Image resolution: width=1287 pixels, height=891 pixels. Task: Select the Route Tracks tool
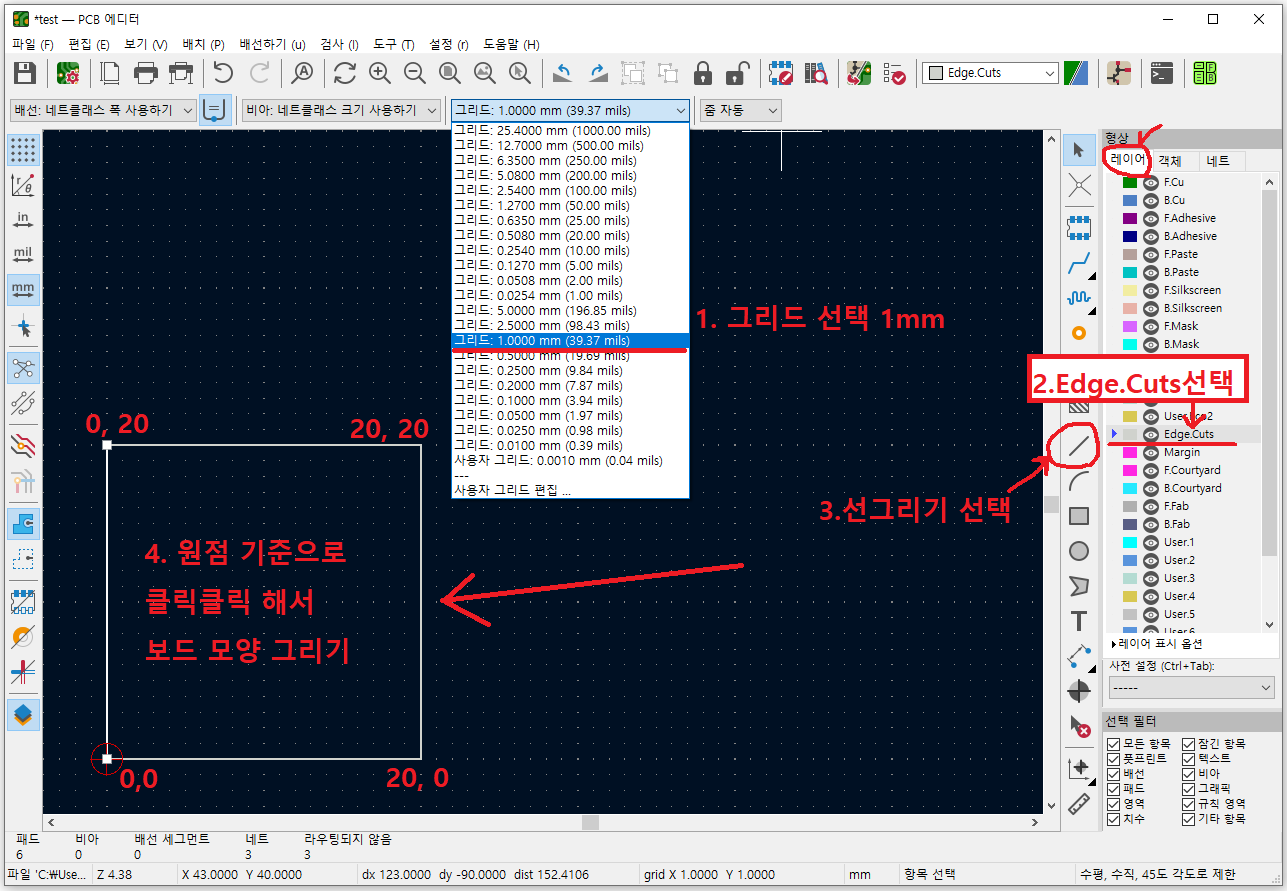click(x=1078, y=264)
